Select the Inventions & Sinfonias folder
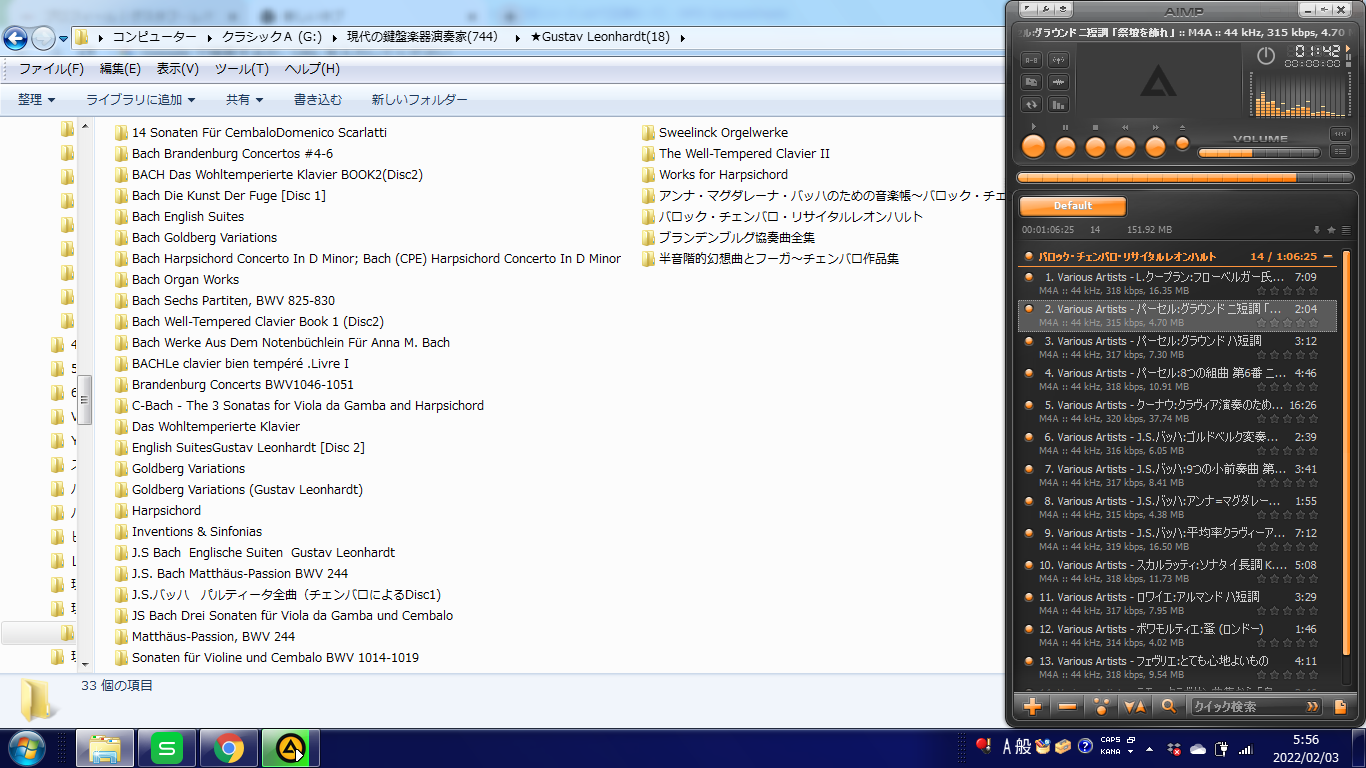 188,532
